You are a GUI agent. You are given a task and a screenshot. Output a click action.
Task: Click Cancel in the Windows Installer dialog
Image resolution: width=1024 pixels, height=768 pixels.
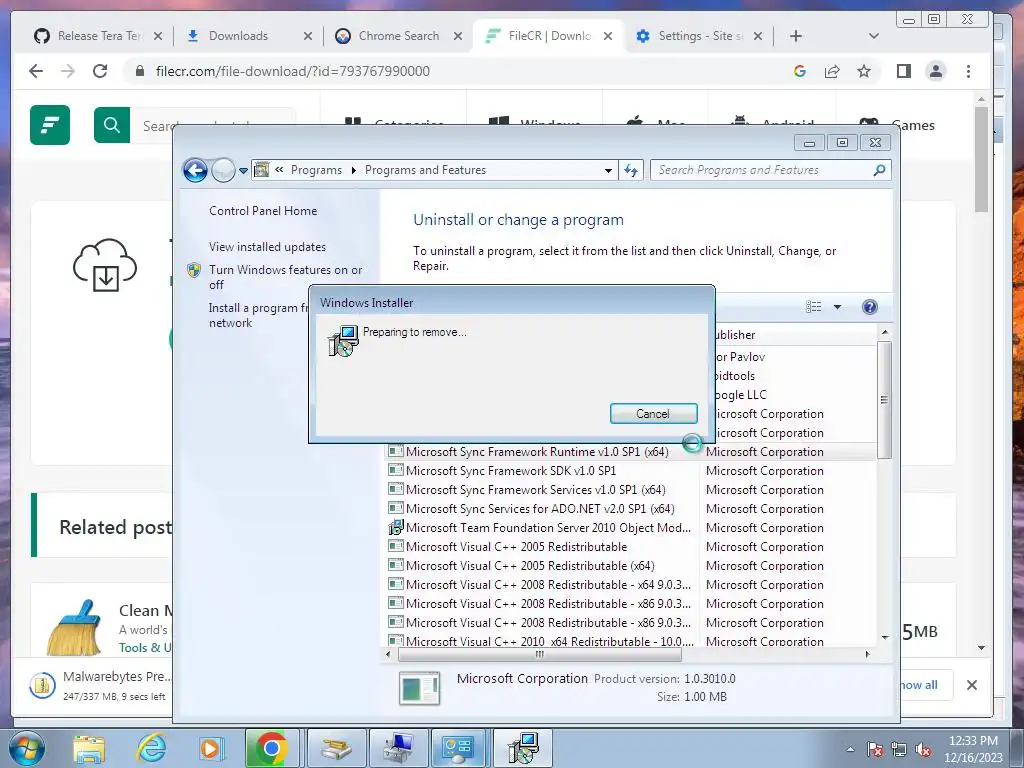[x=653, y=413]
